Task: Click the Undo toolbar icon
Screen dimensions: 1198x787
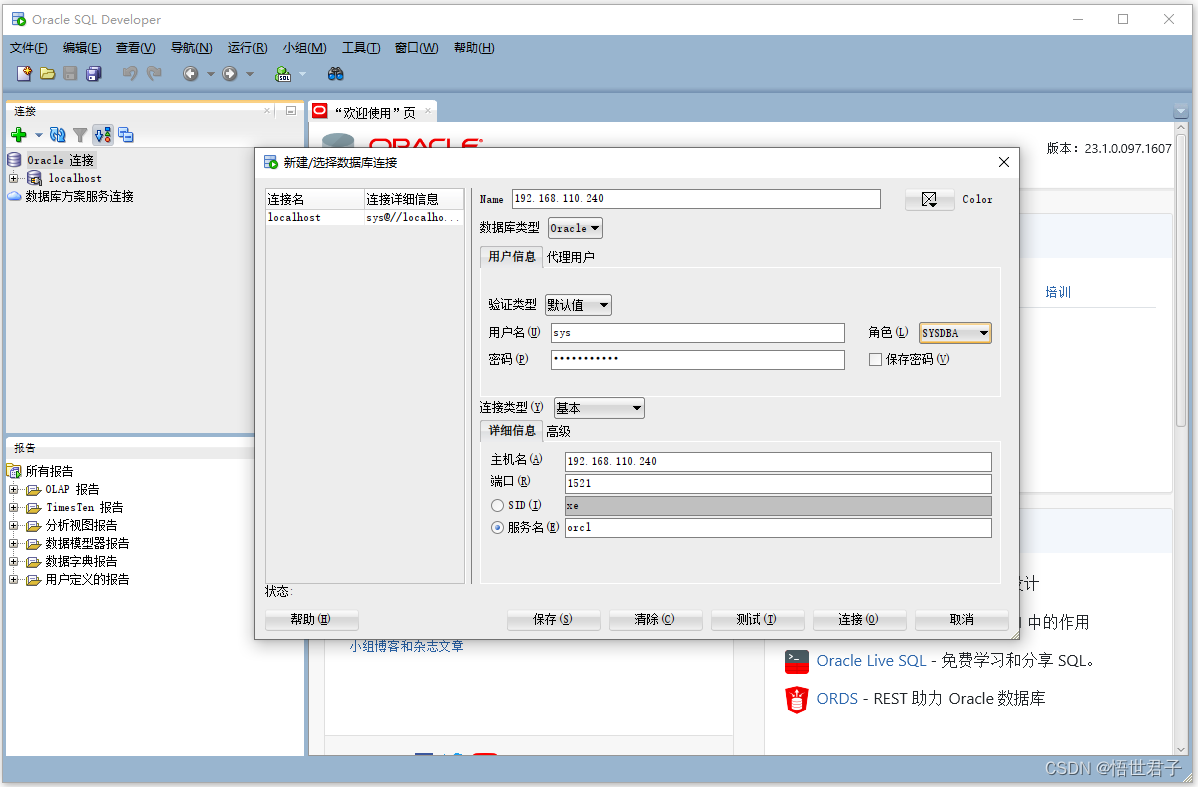Action: click(x=130, y=73)
